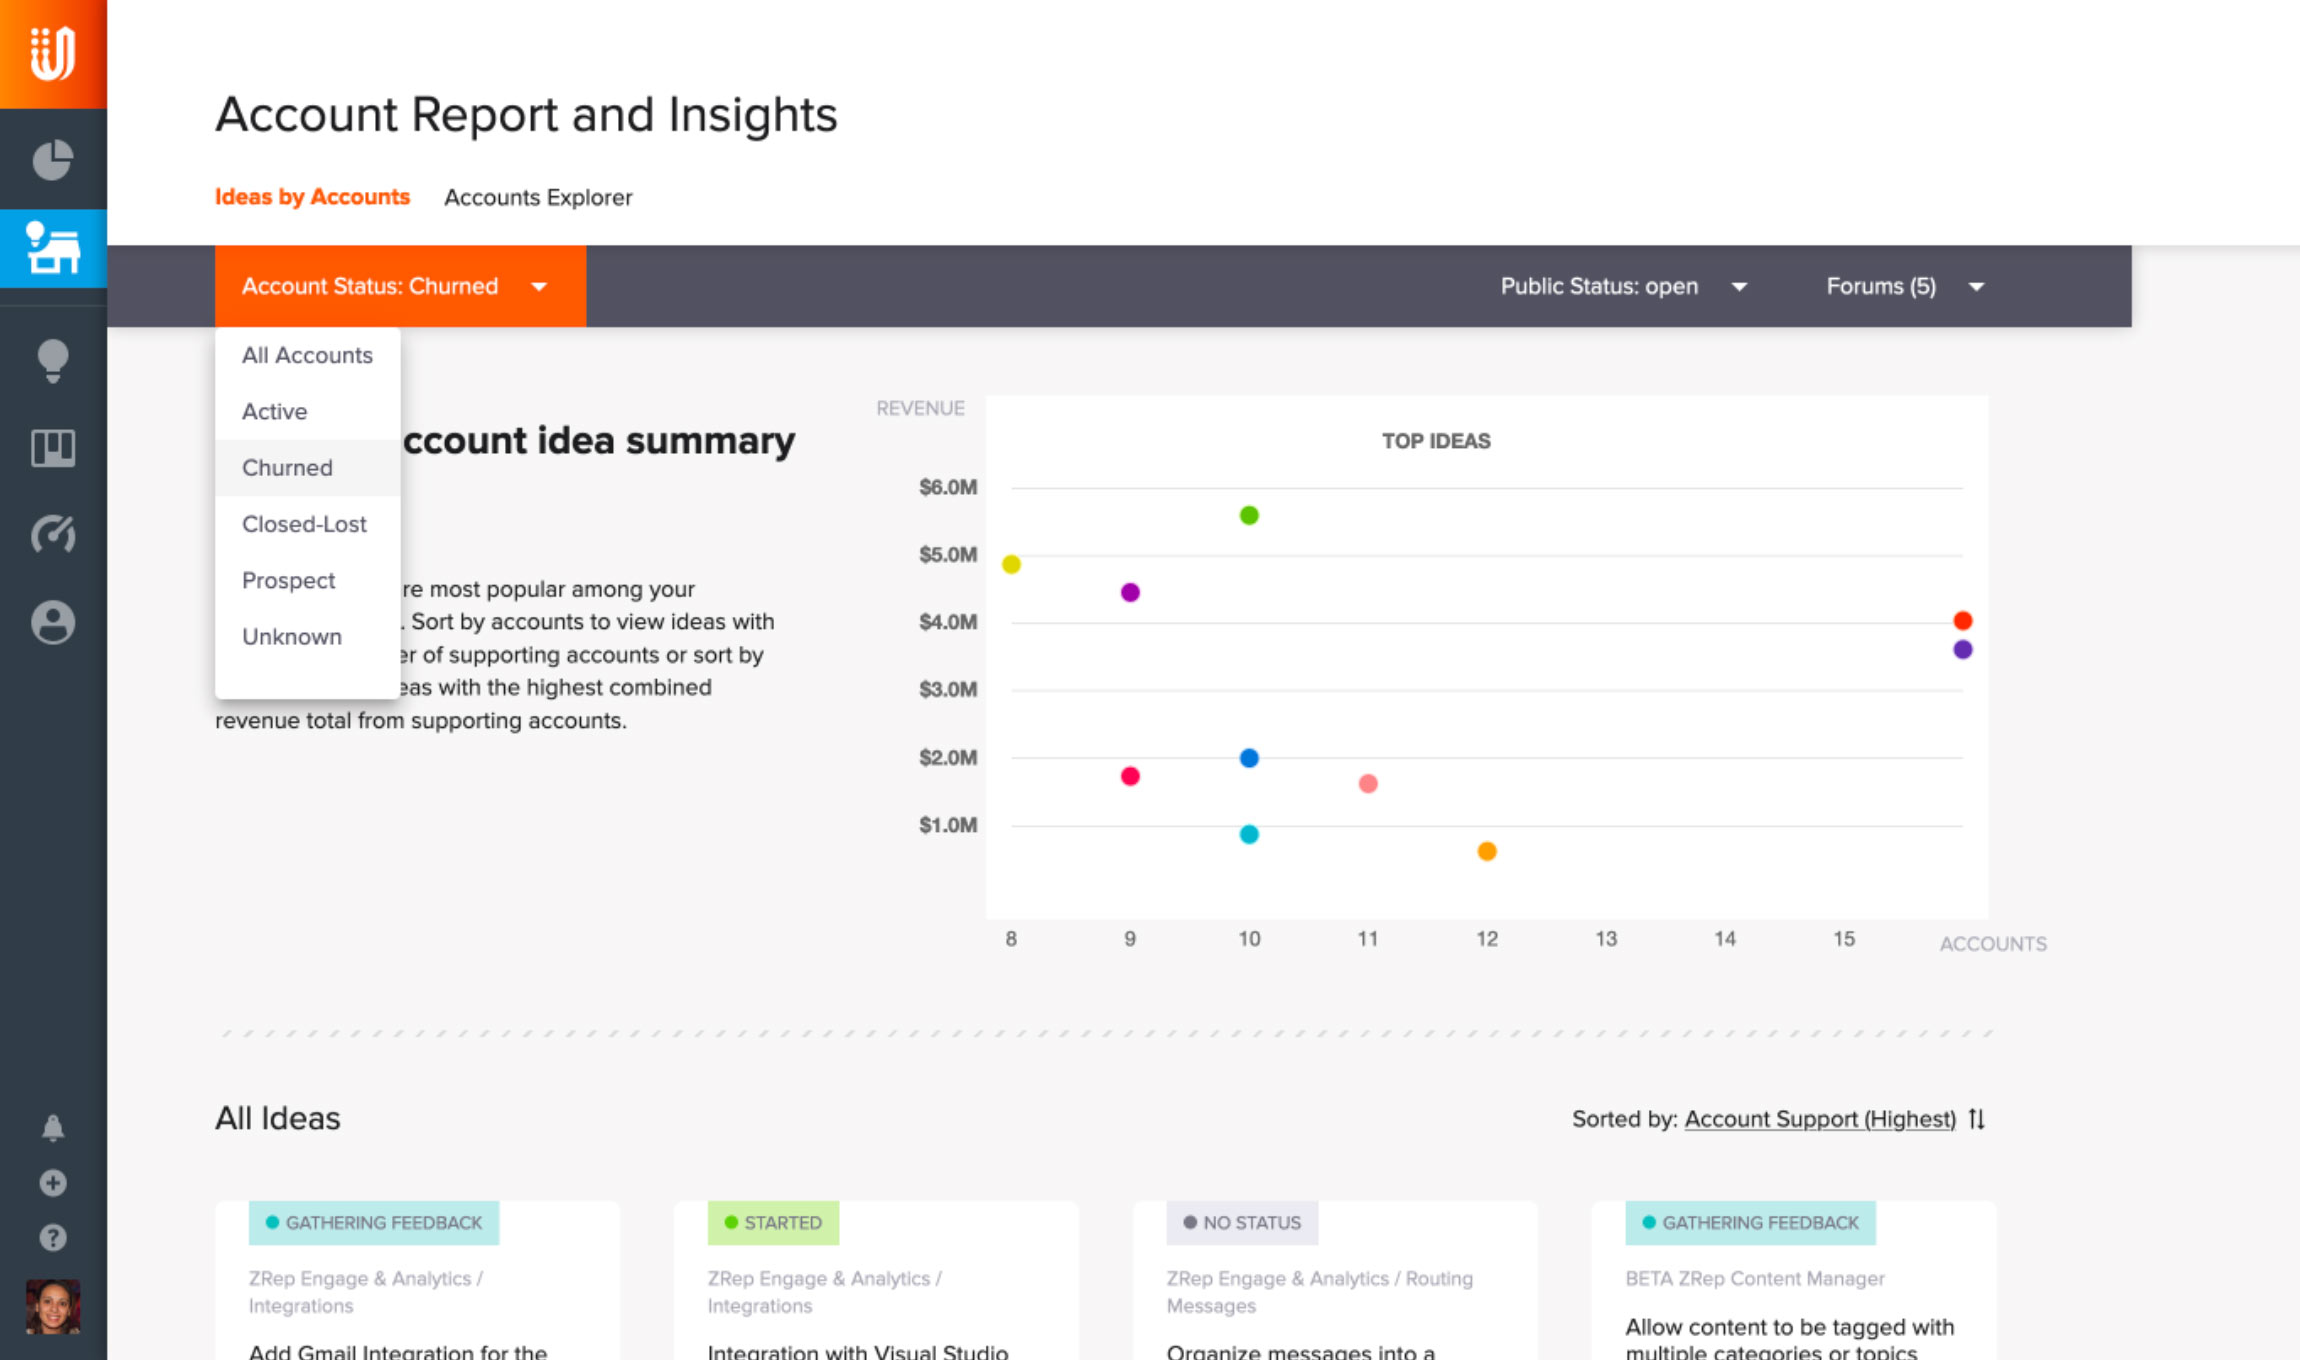The height and width of the screenshot is (1360, 2300).
Task: Click the notifications bell icon
Action: tap(53, 1128)
